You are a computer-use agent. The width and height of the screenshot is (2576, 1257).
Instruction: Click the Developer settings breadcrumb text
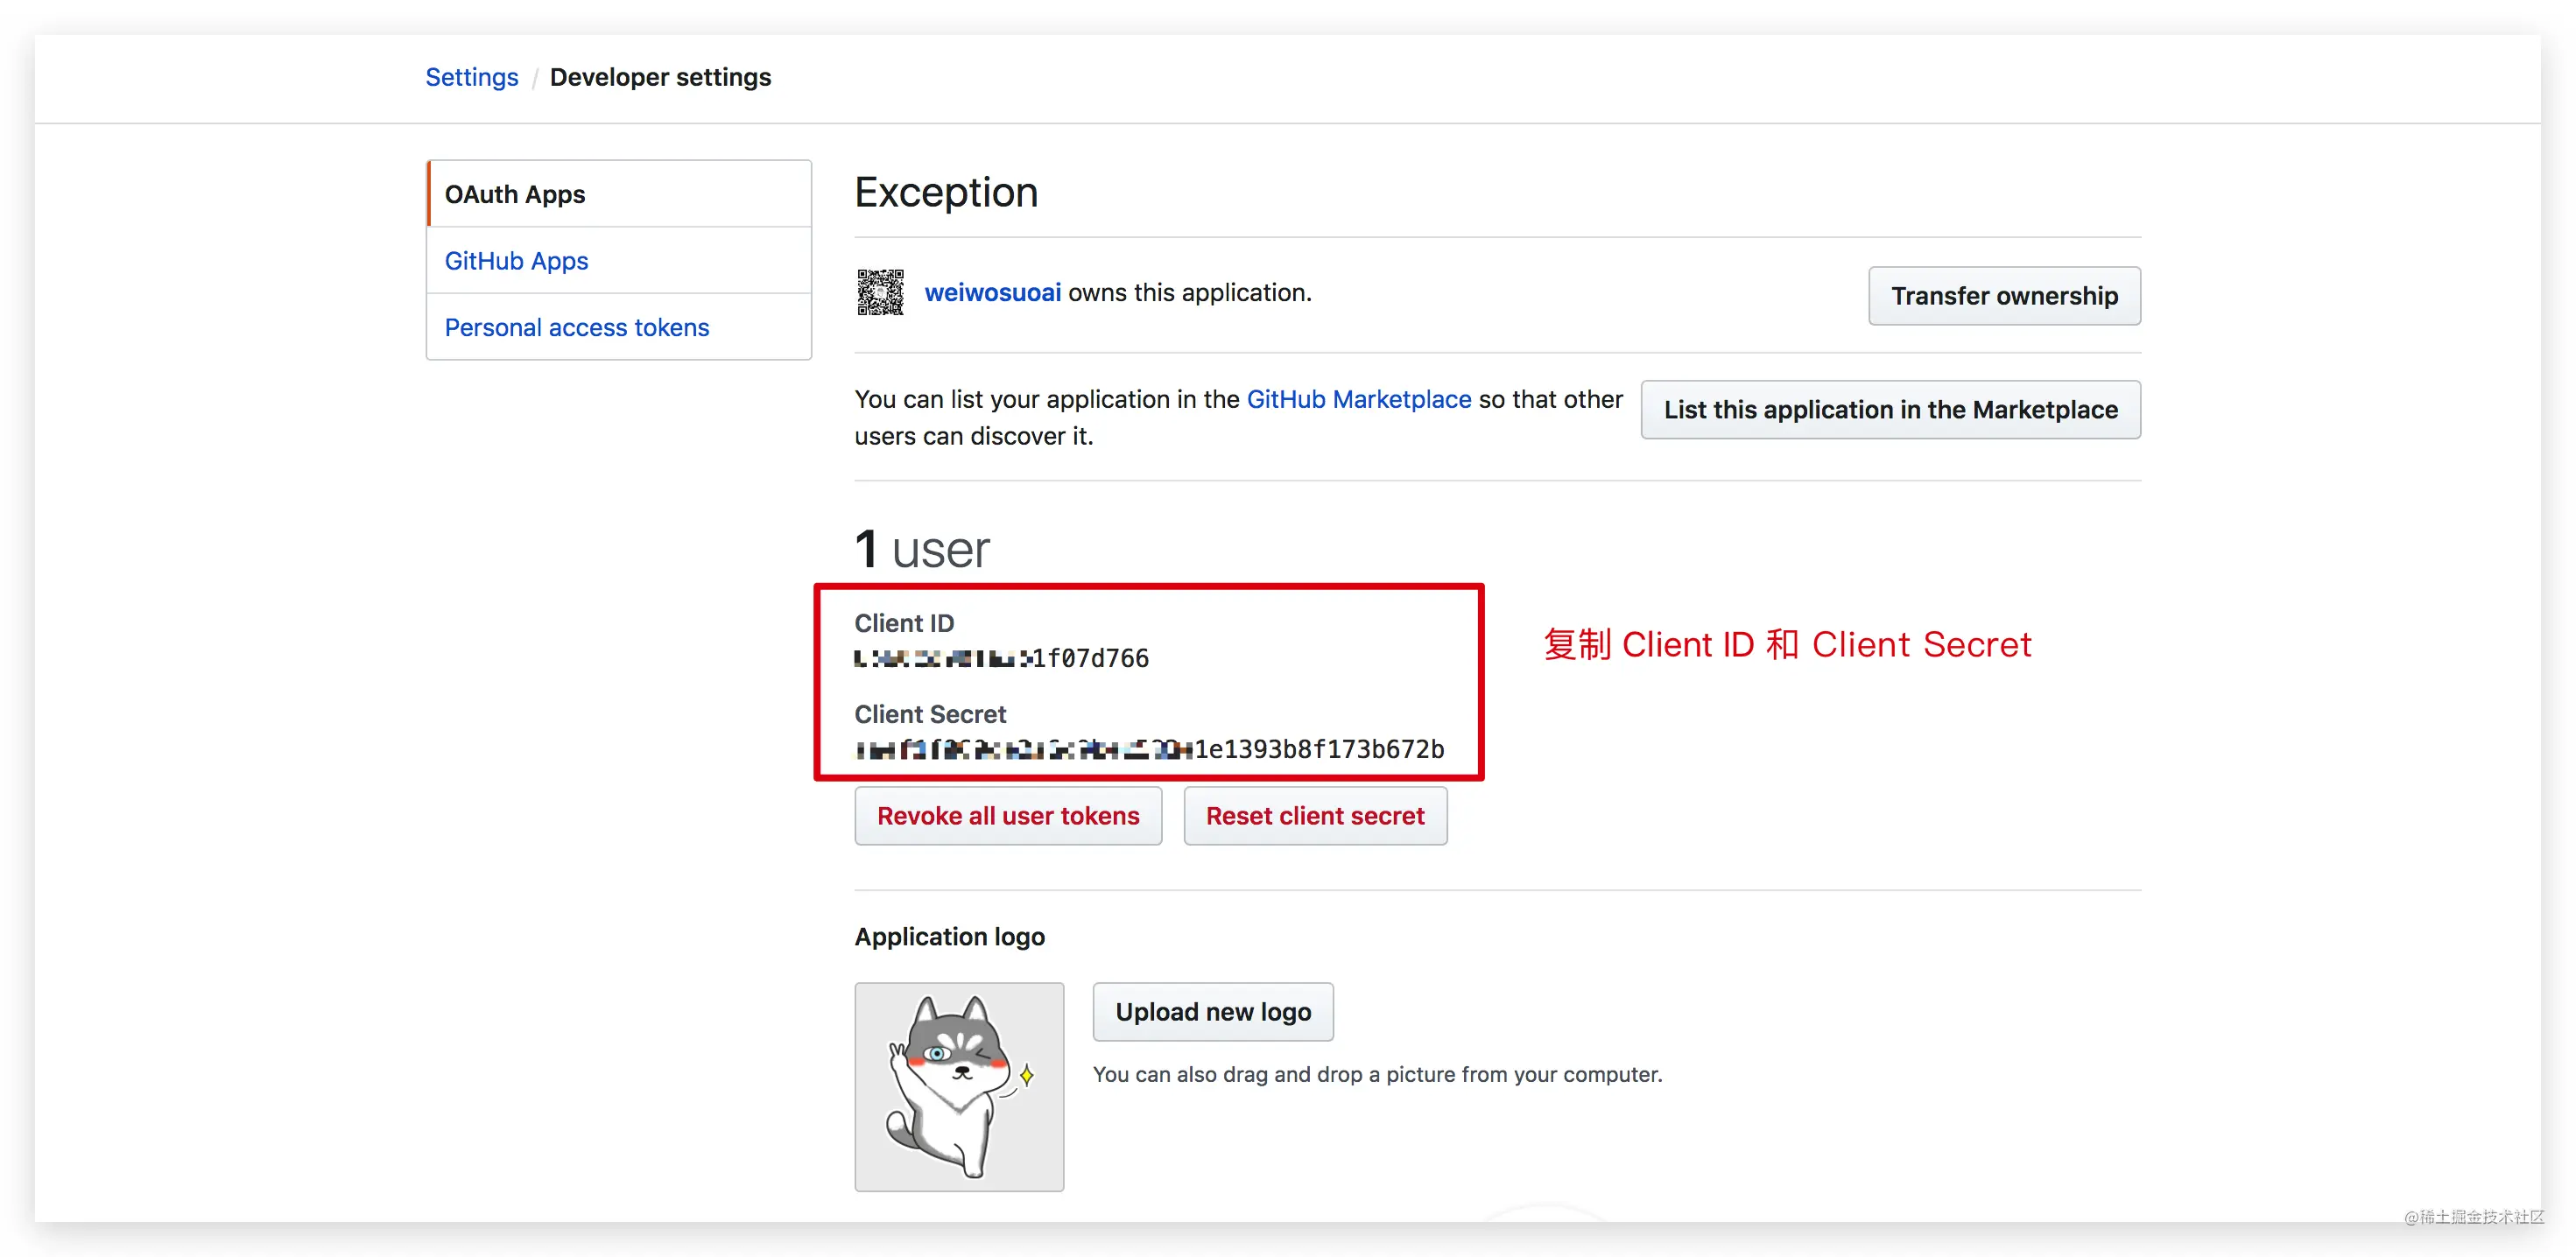pyautogui.click(x=660, y=77)
